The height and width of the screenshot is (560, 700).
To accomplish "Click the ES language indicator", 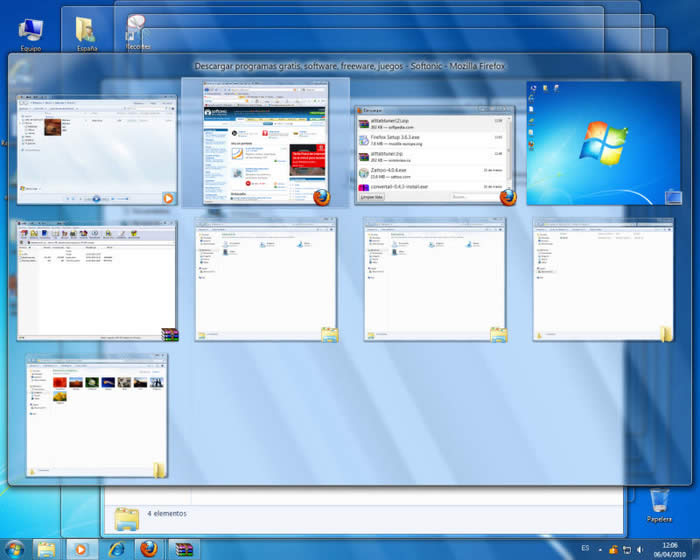I will point(585,549).
